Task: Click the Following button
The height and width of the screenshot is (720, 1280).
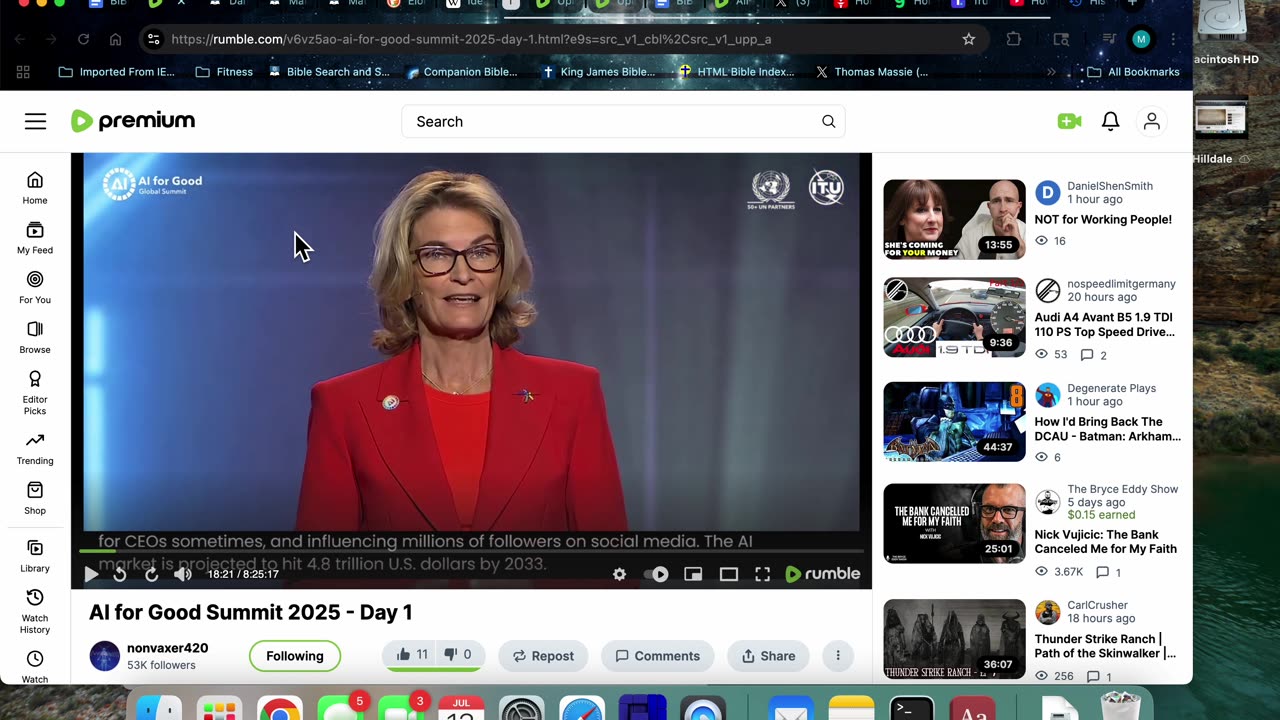Action: [295, 656]
